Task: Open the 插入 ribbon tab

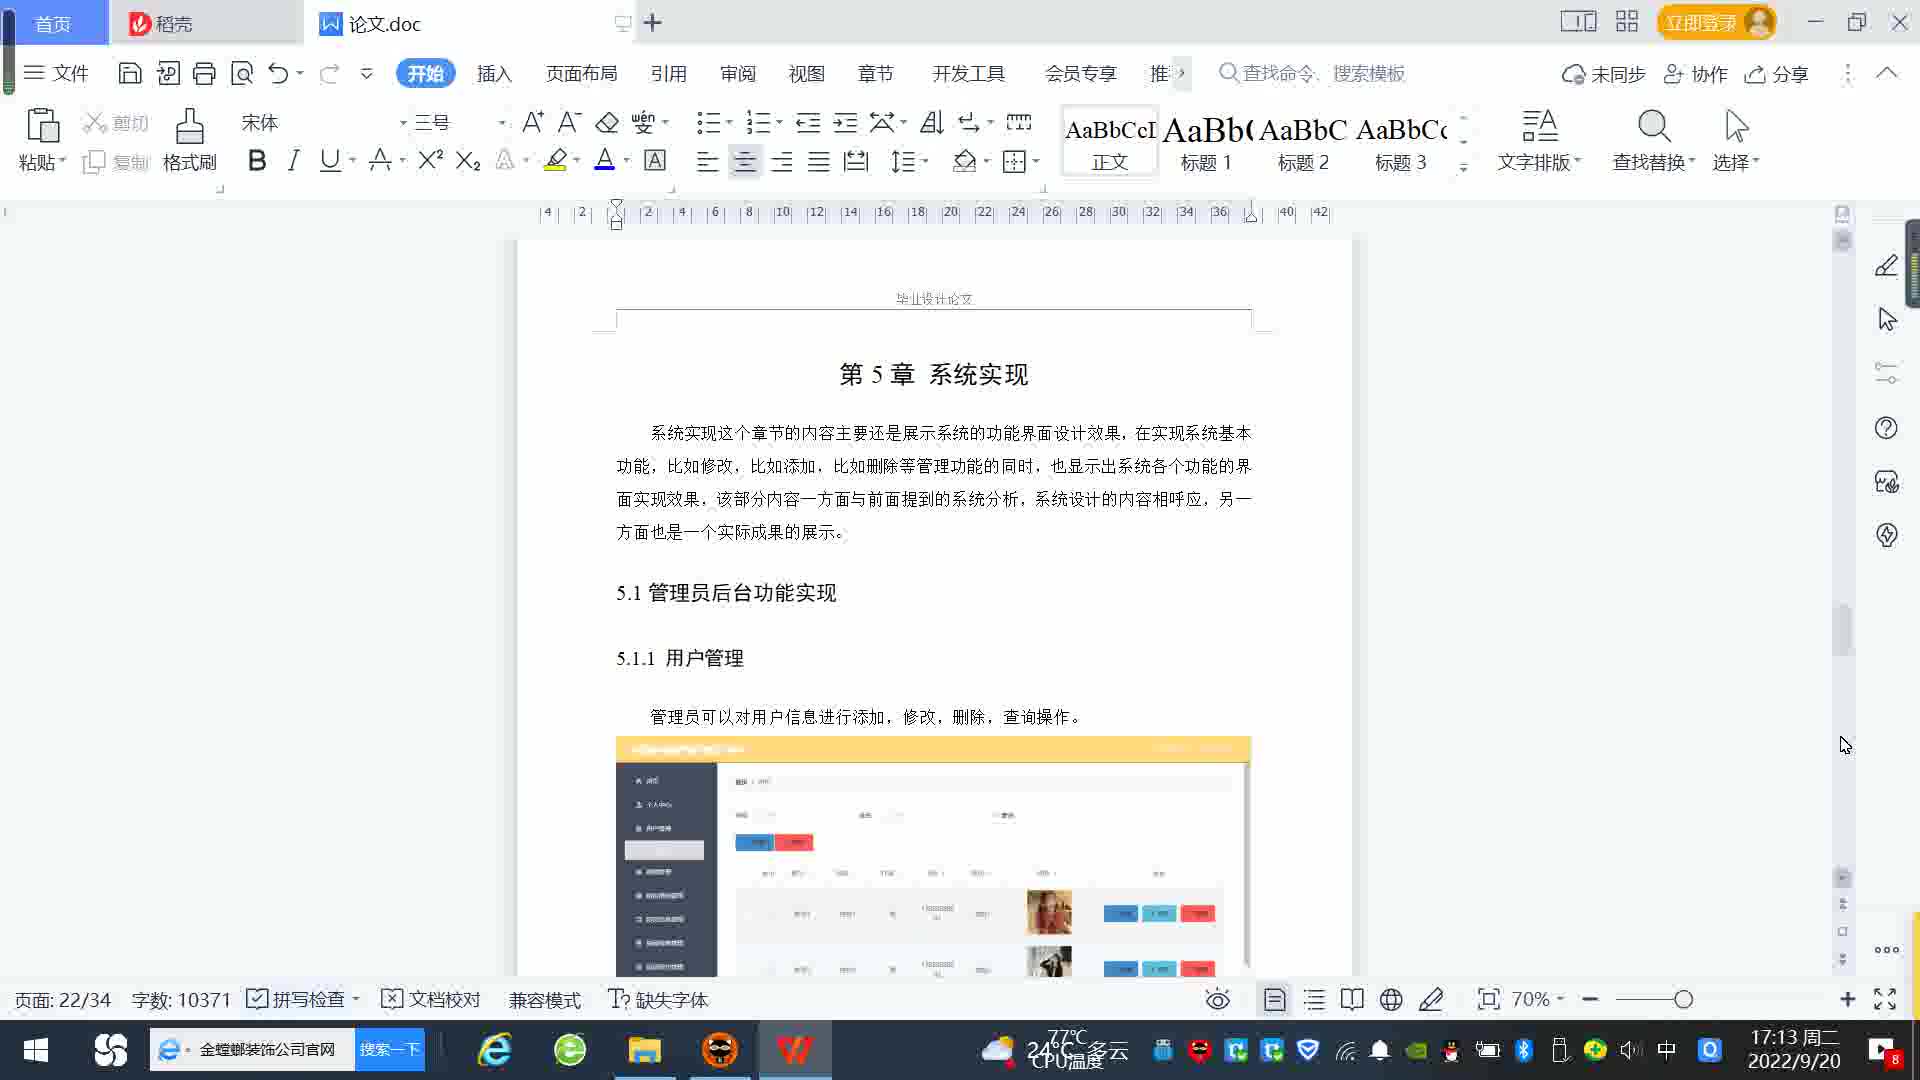Action: [x=494, y=74]
